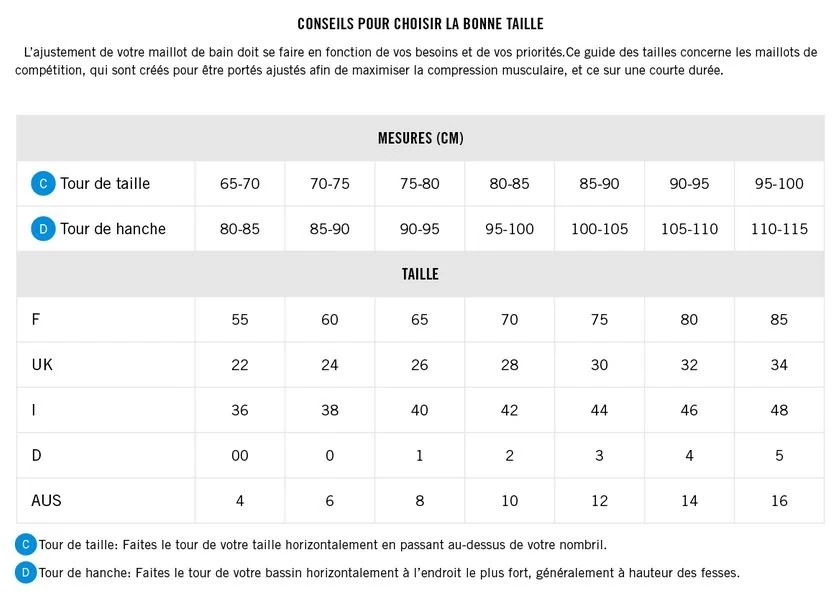
Task: Click the hip measurement footnote text
Action: click(389, 573)
